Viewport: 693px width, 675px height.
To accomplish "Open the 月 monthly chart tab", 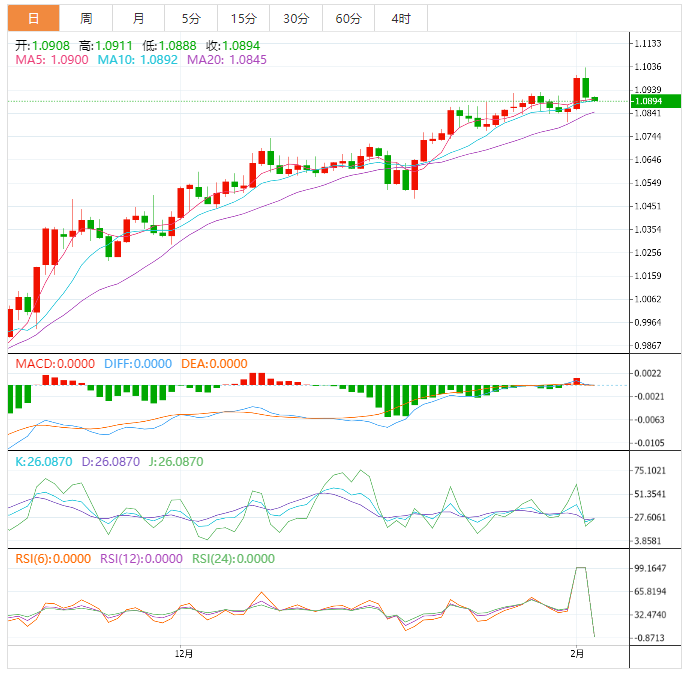I will [138, 18].
